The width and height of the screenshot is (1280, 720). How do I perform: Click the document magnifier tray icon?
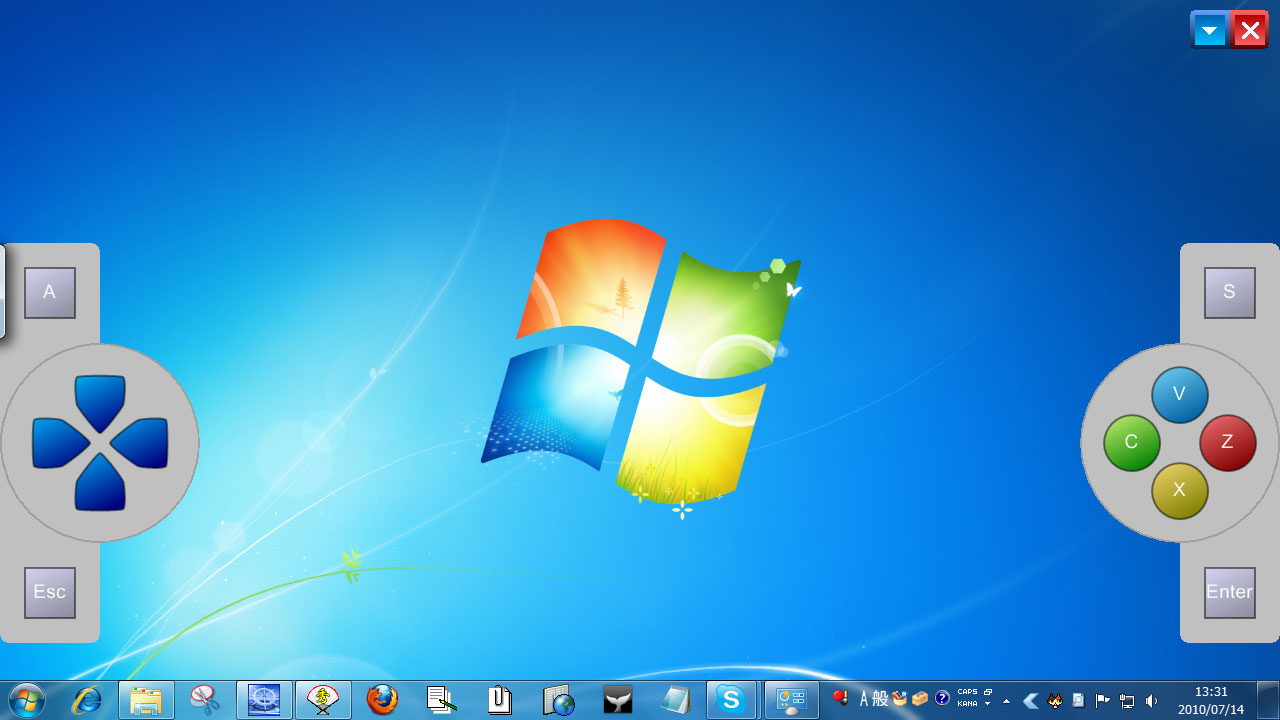[1079, 701]
